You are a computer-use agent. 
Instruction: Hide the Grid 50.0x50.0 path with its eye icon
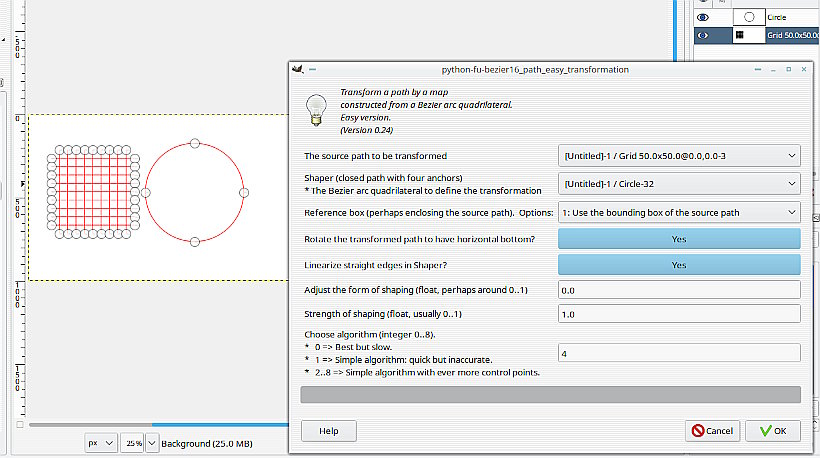click(703, 36)
